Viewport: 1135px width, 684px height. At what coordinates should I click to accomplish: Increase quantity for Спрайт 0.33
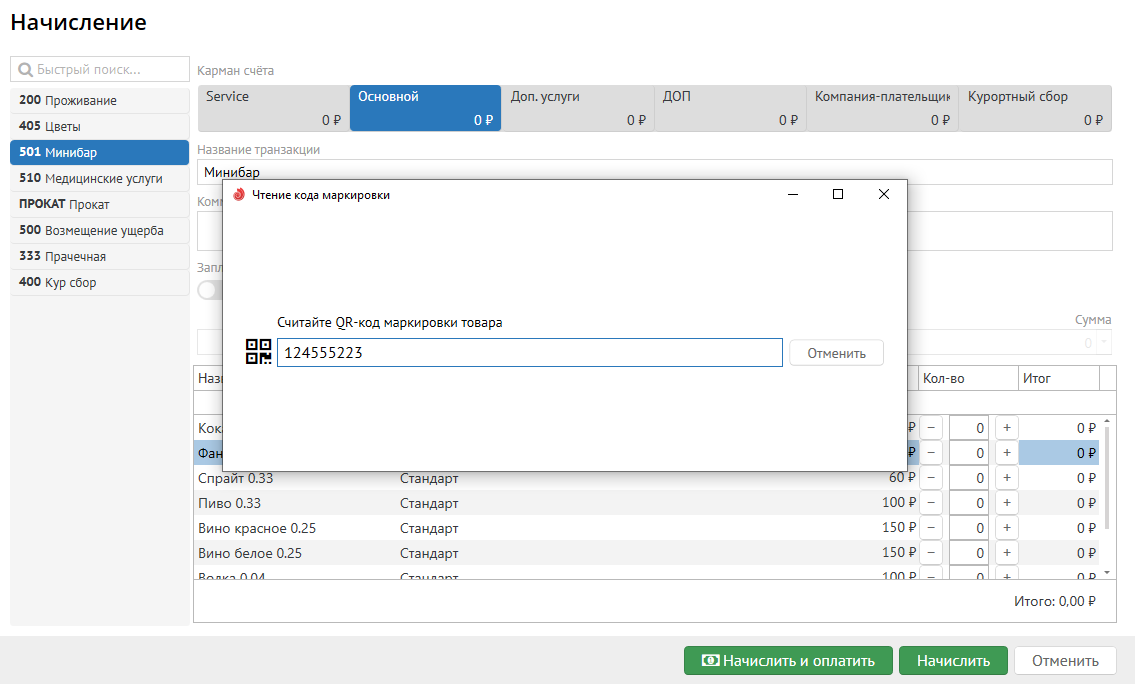point(1006,478)
